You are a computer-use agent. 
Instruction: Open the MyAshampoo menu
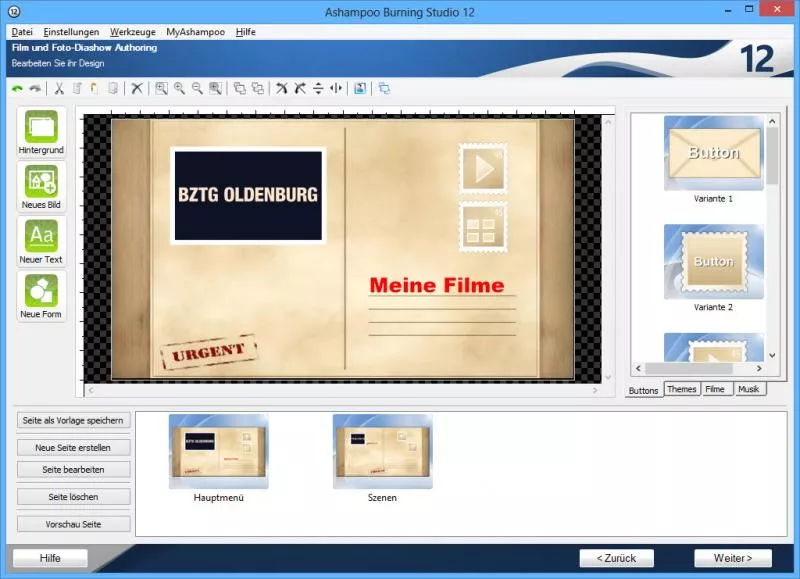click(x=195, y=32)
